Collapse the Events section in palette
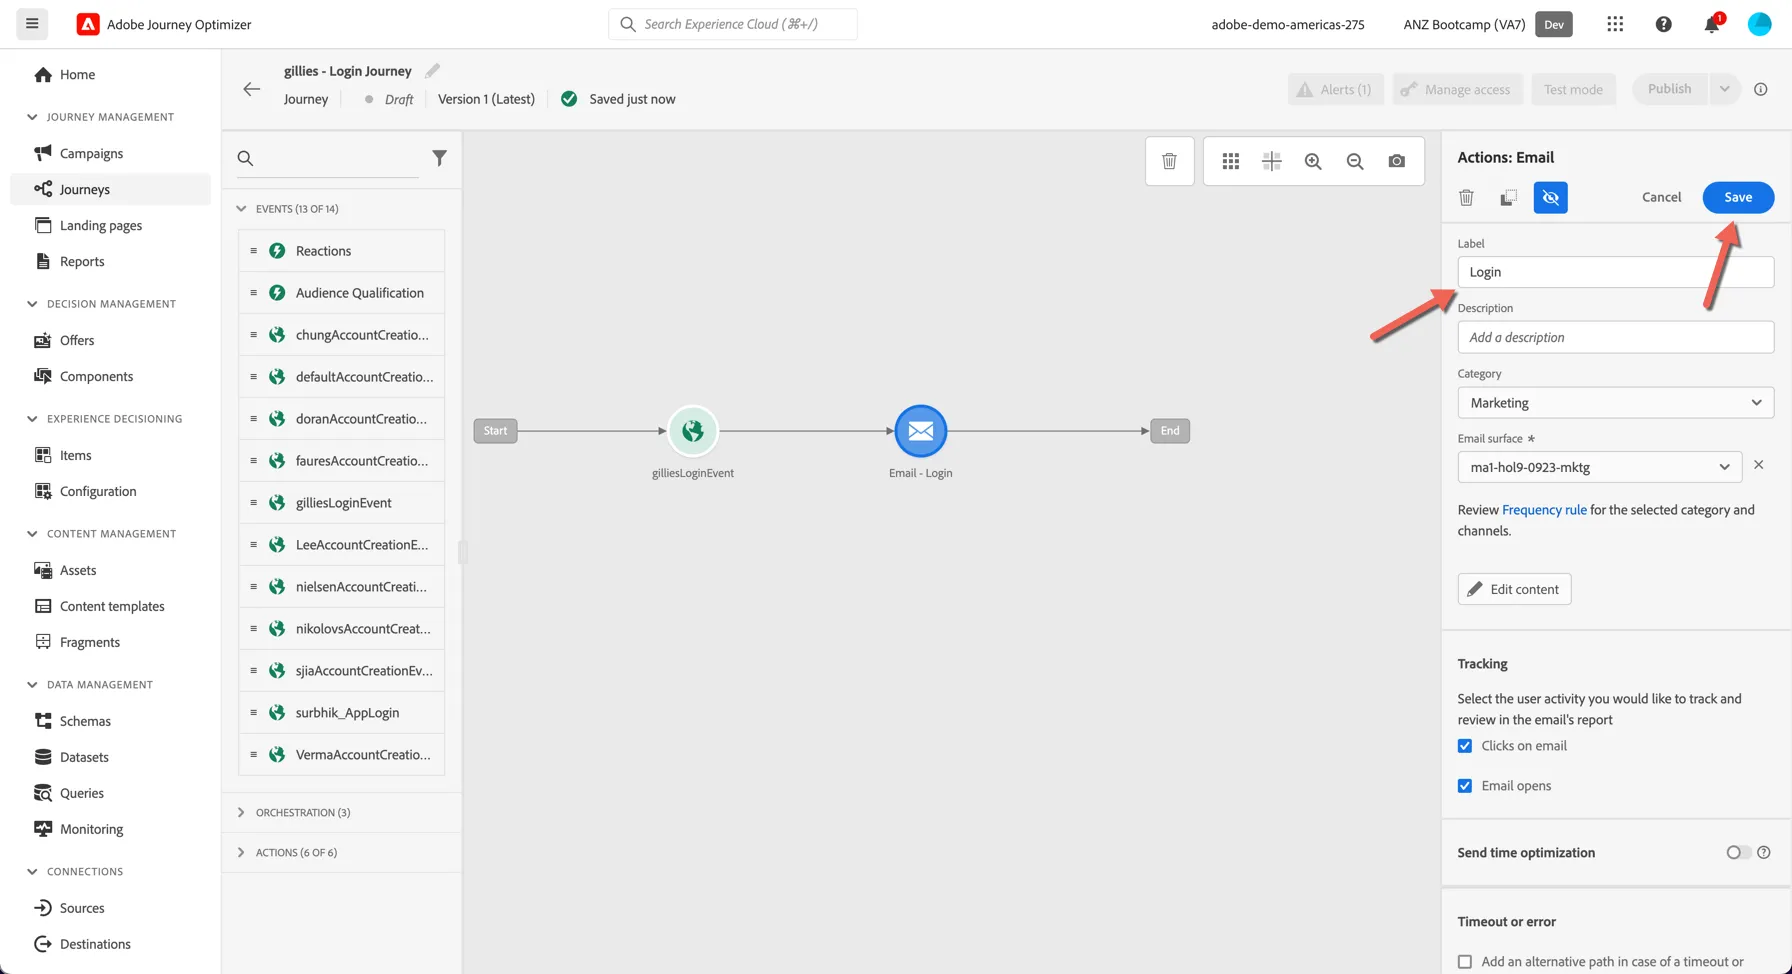The width and height of the screenshot is (1792, 974). coord(241,209)
